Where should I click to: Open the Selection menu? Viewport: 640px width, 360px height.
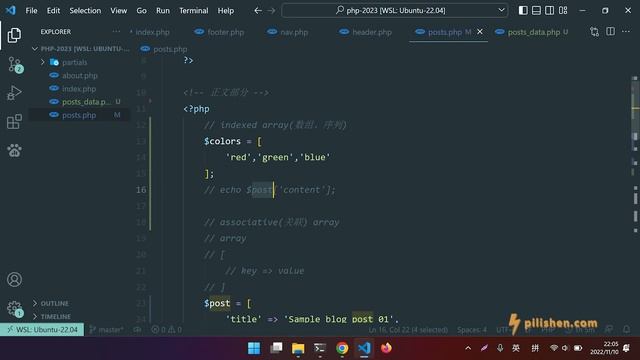pyautogui.click(x=85, y=11)
